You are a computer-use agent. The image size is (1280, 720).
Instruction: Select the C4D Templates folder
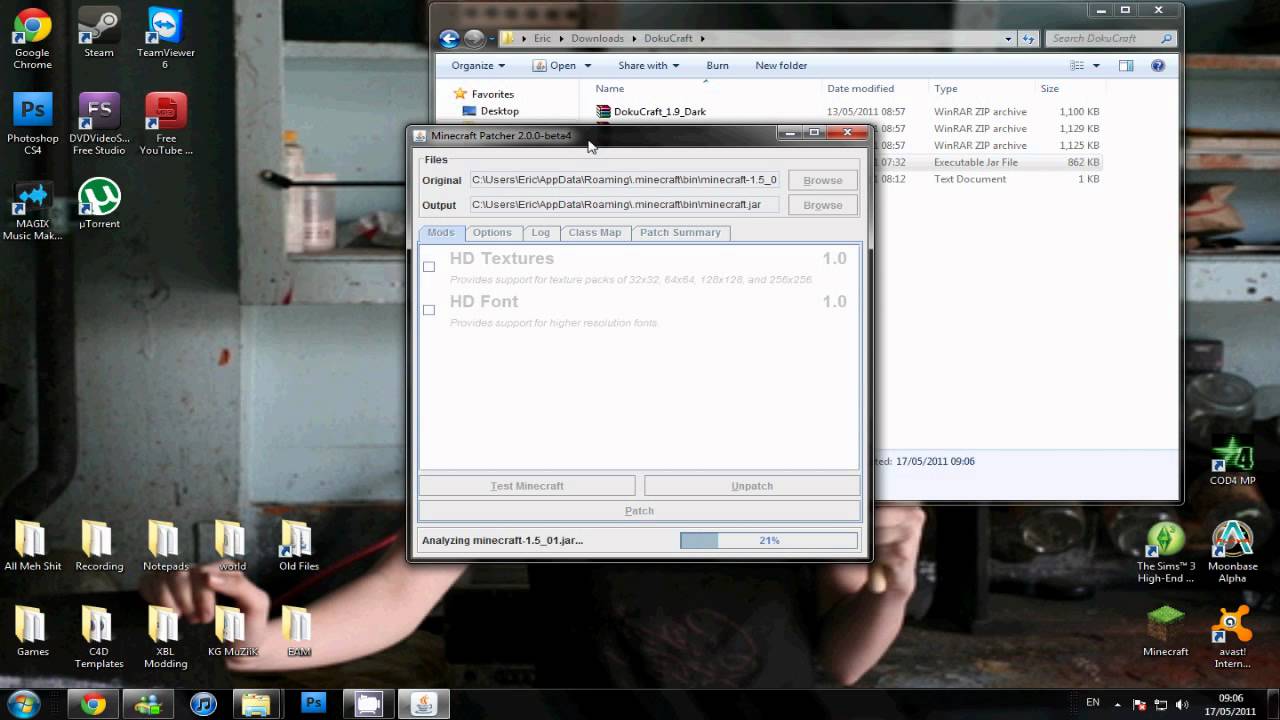coord(99,637)
